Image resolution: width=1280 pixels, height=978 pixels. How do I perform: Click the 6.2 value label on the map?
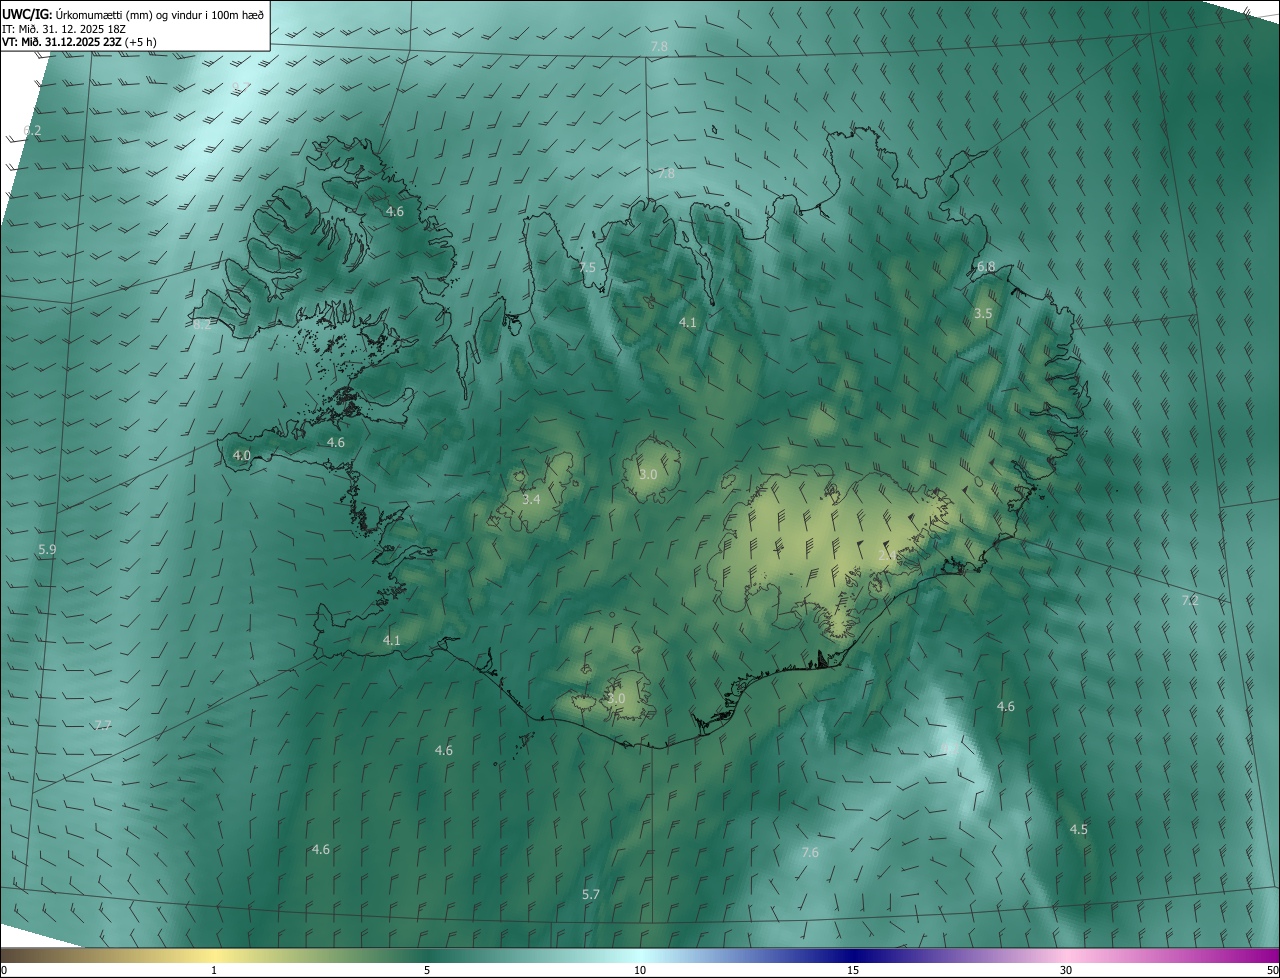[32, 131]
